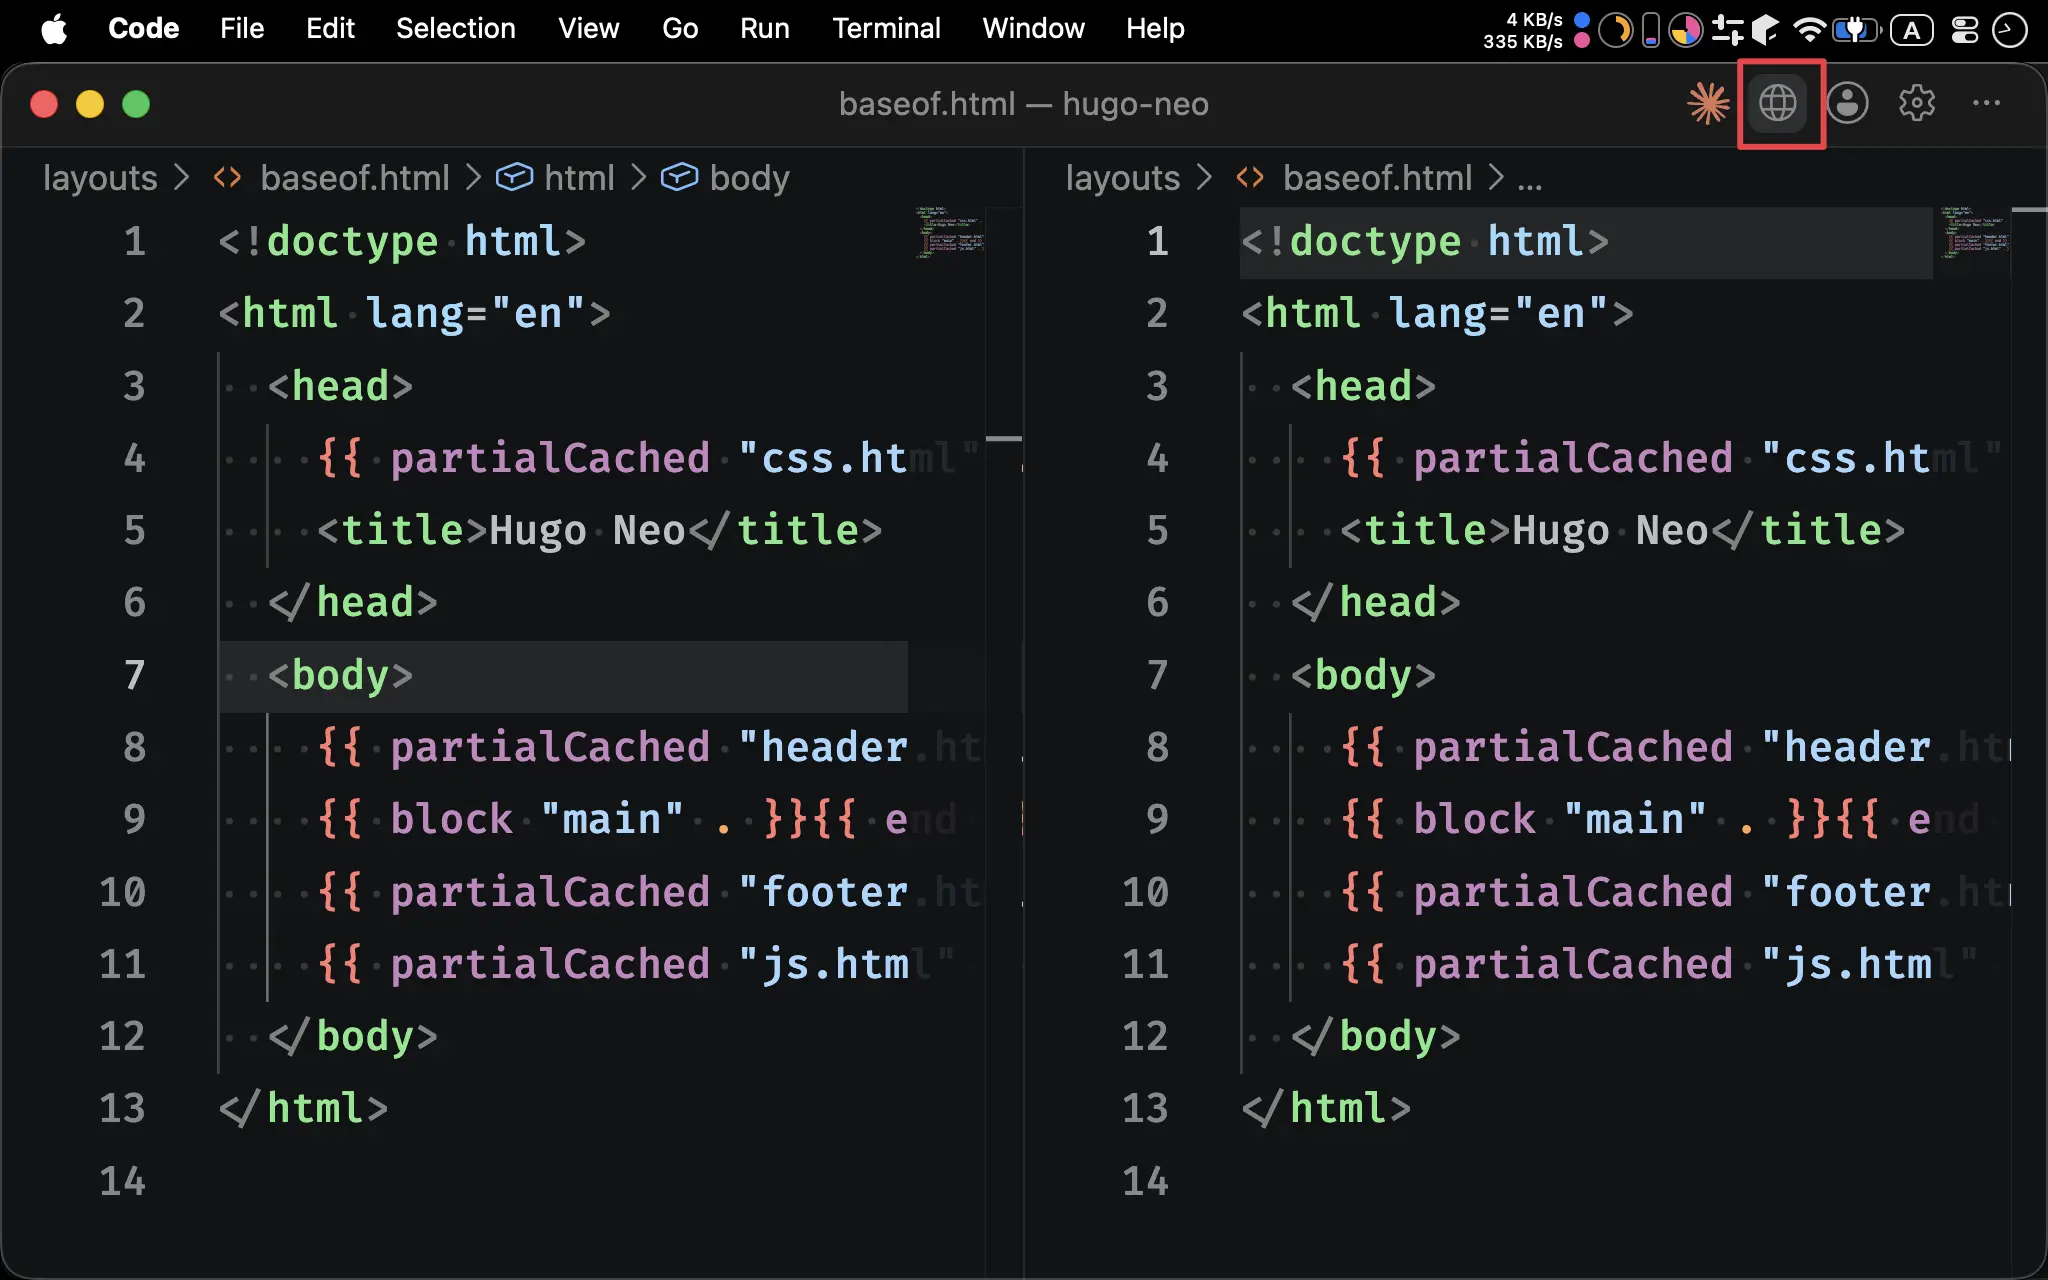Open the Selection menu
This screenshot has height=1280, width=2048.
tap(456, 28)
